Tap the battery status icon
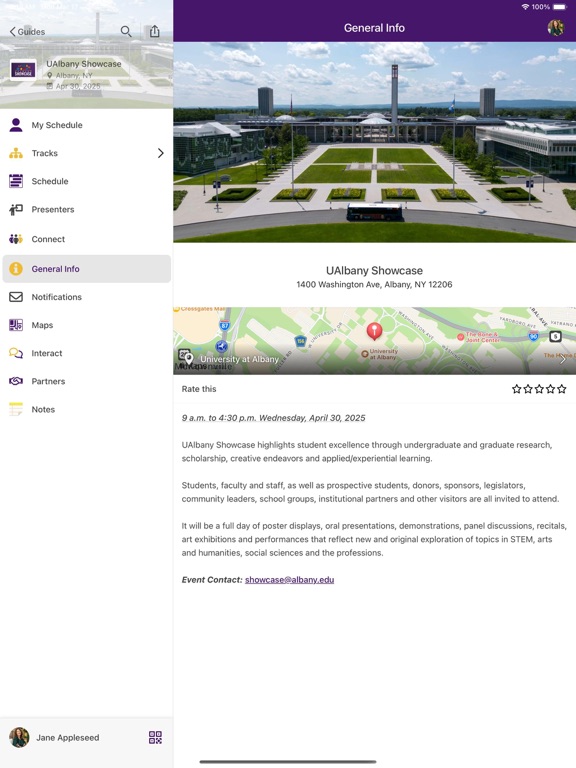This screenshot has width=576, height=768. [x=559, y=7]
